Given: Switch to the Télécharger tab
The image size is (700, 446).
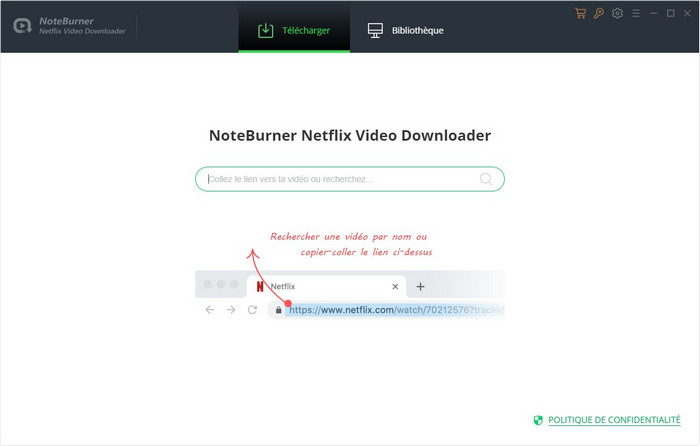Looking at the screenshot, I should tap(294, 29).
